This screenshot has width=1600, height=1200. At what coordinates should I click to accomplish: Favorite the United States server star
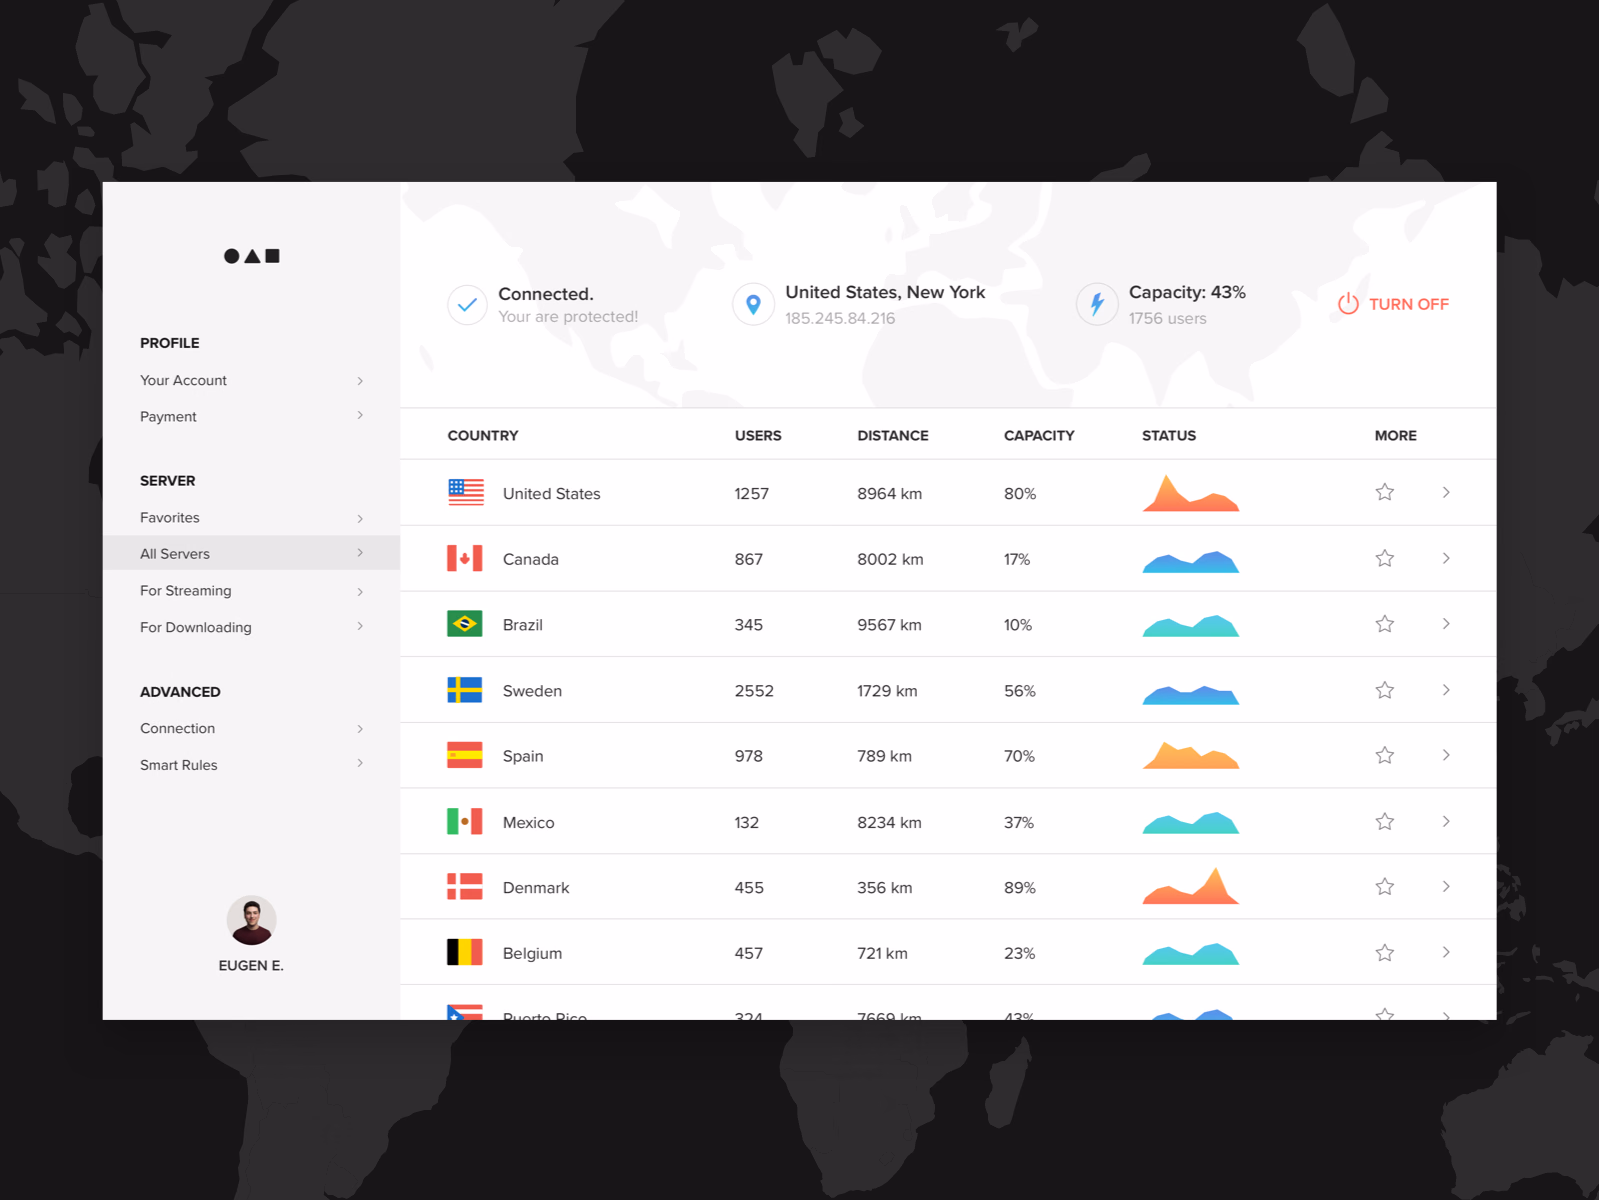click(x=1385, y=492)
